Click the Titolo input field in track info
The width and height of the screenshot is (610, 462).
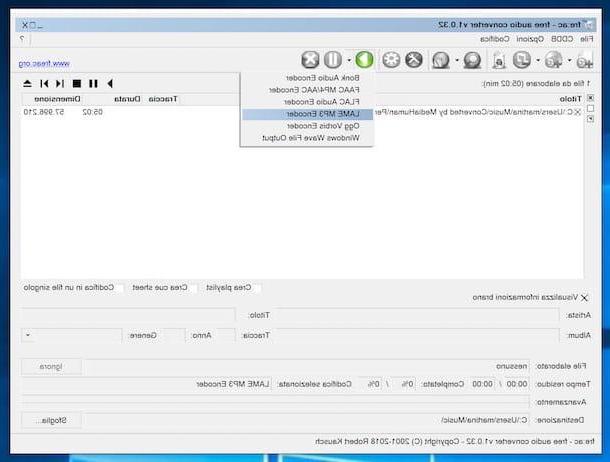tap(128, 315)
